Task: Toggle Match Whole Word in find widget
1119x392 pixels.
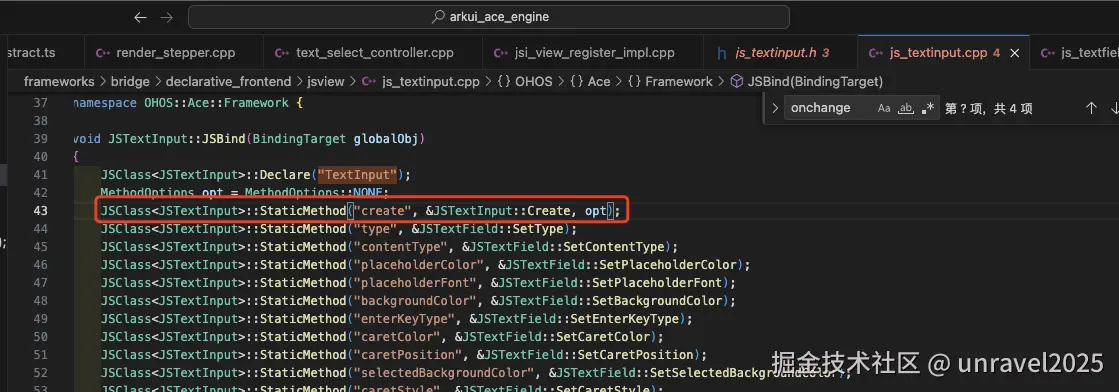Action: click(906, 109)
